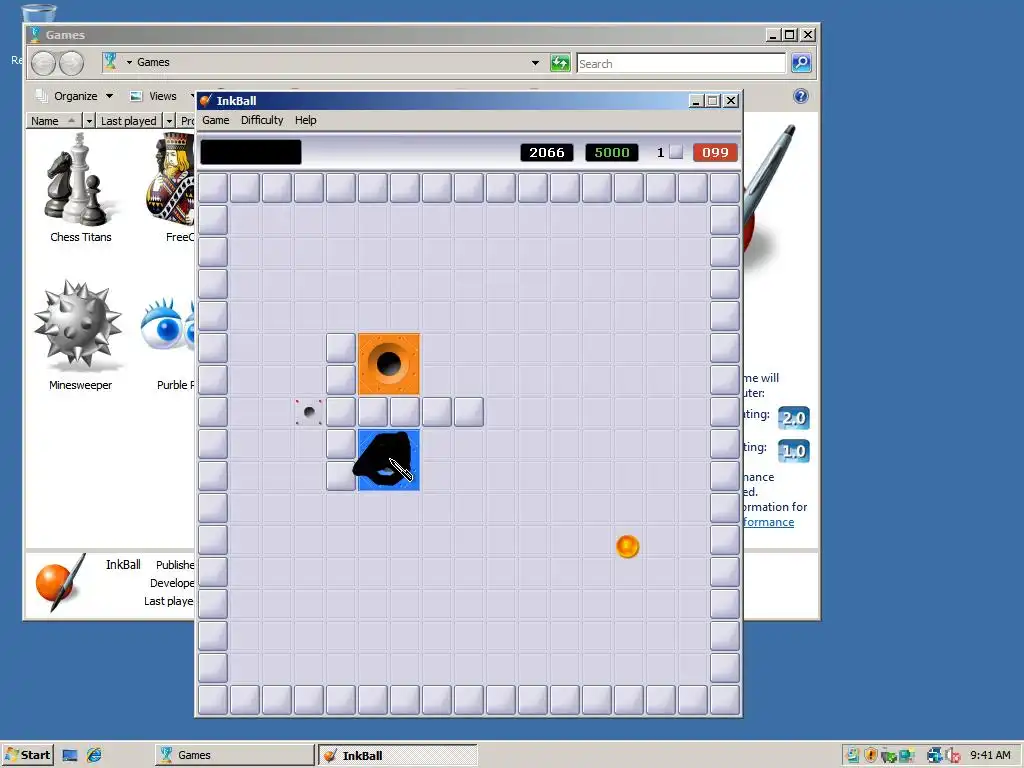Switch to Games taskbar button
Image resolution: width=1024 pixels, height=768 pixels.
(x=234, y=755)
